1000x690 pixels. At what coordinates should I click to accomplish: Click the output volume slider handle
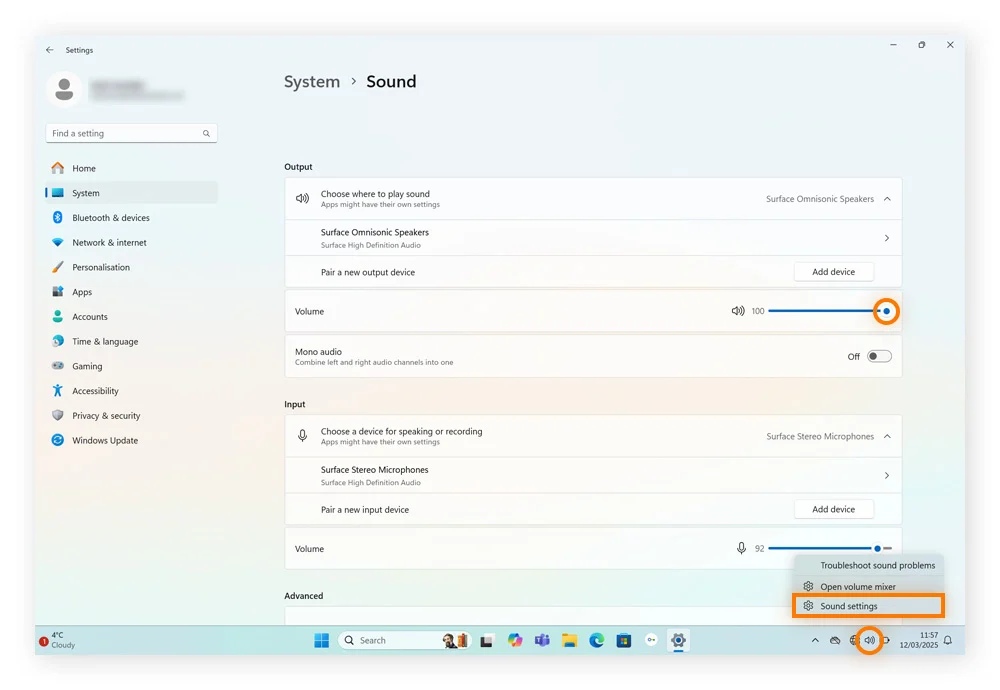point(886,311)
